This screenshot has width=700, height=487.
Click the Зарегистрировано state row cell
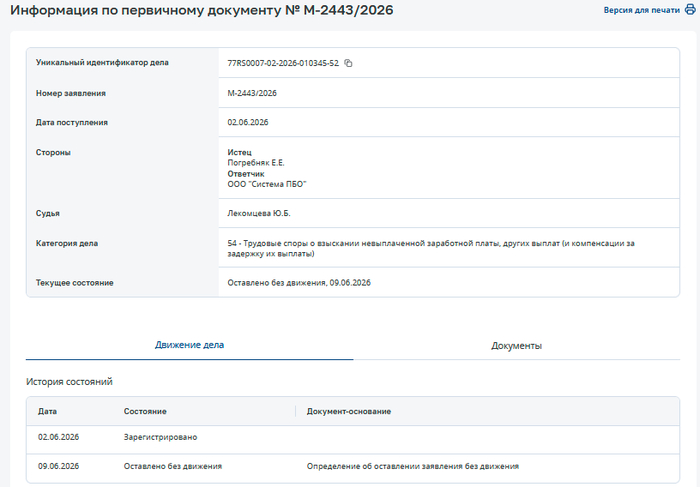160,437
